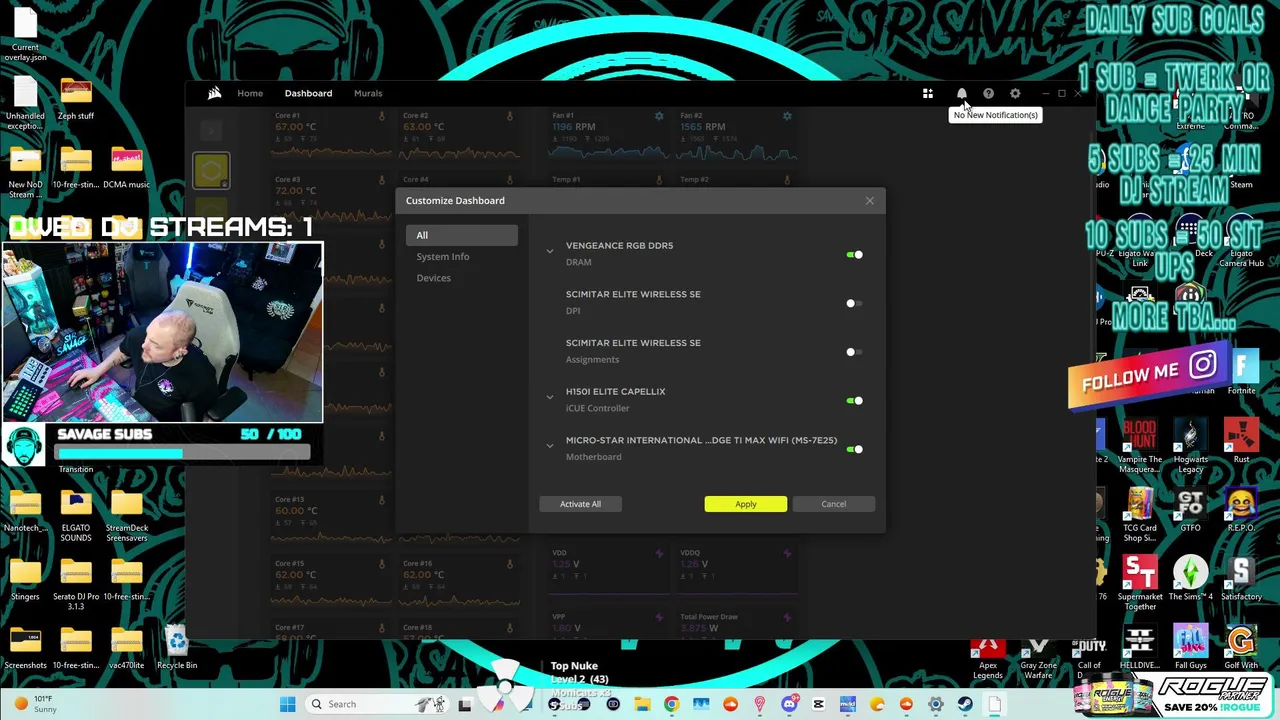Toggle off H150i ELITE CAPELLIX controller
Image resolution: width=1280 pixels, height=720 pixels.
854,401
